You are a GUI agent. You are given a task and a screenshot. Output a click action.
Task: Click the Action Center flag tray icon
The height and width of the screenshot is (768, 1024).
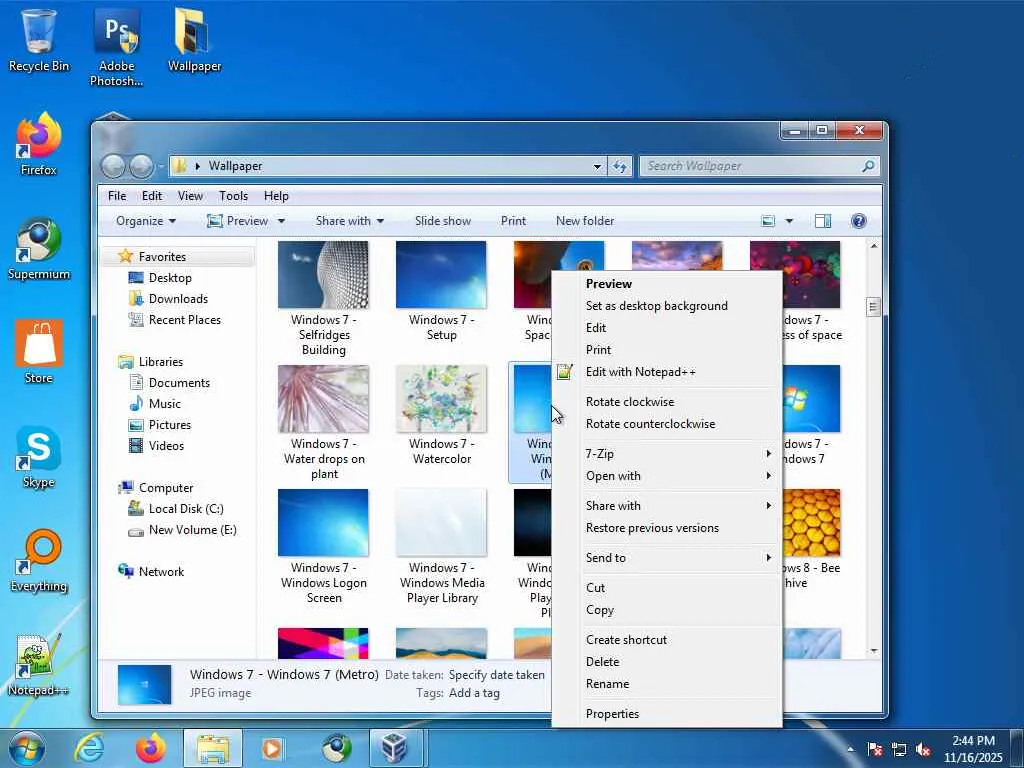(x=874, y=749)
